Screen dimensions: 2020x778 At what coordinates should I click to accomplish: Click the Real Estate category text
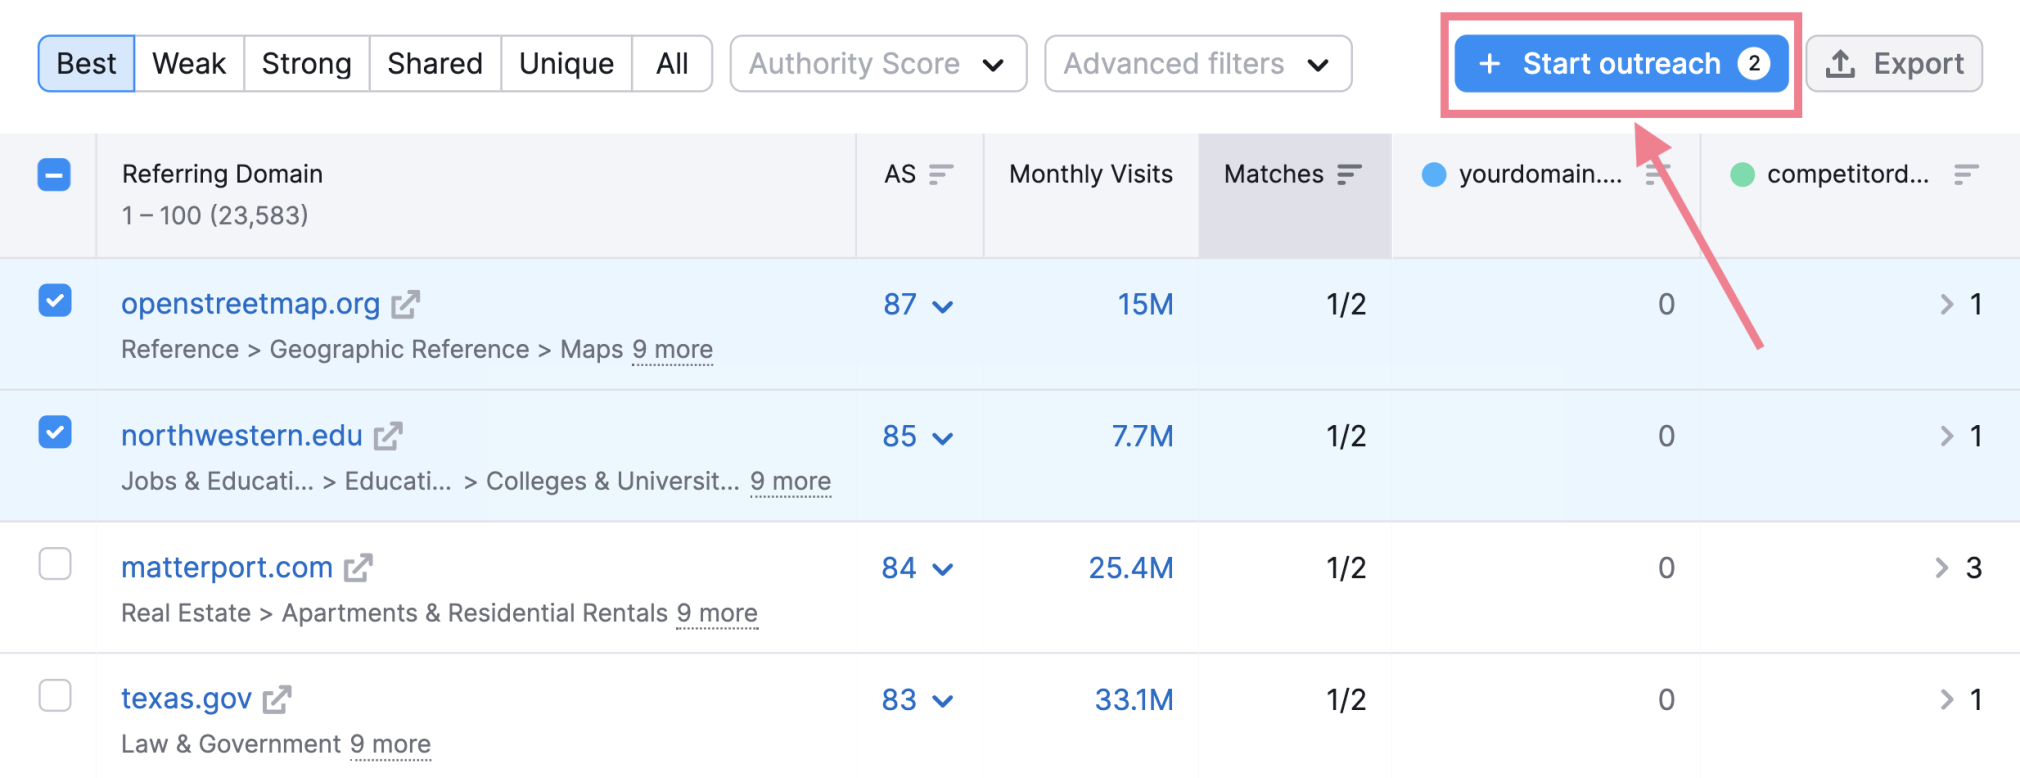186,613
